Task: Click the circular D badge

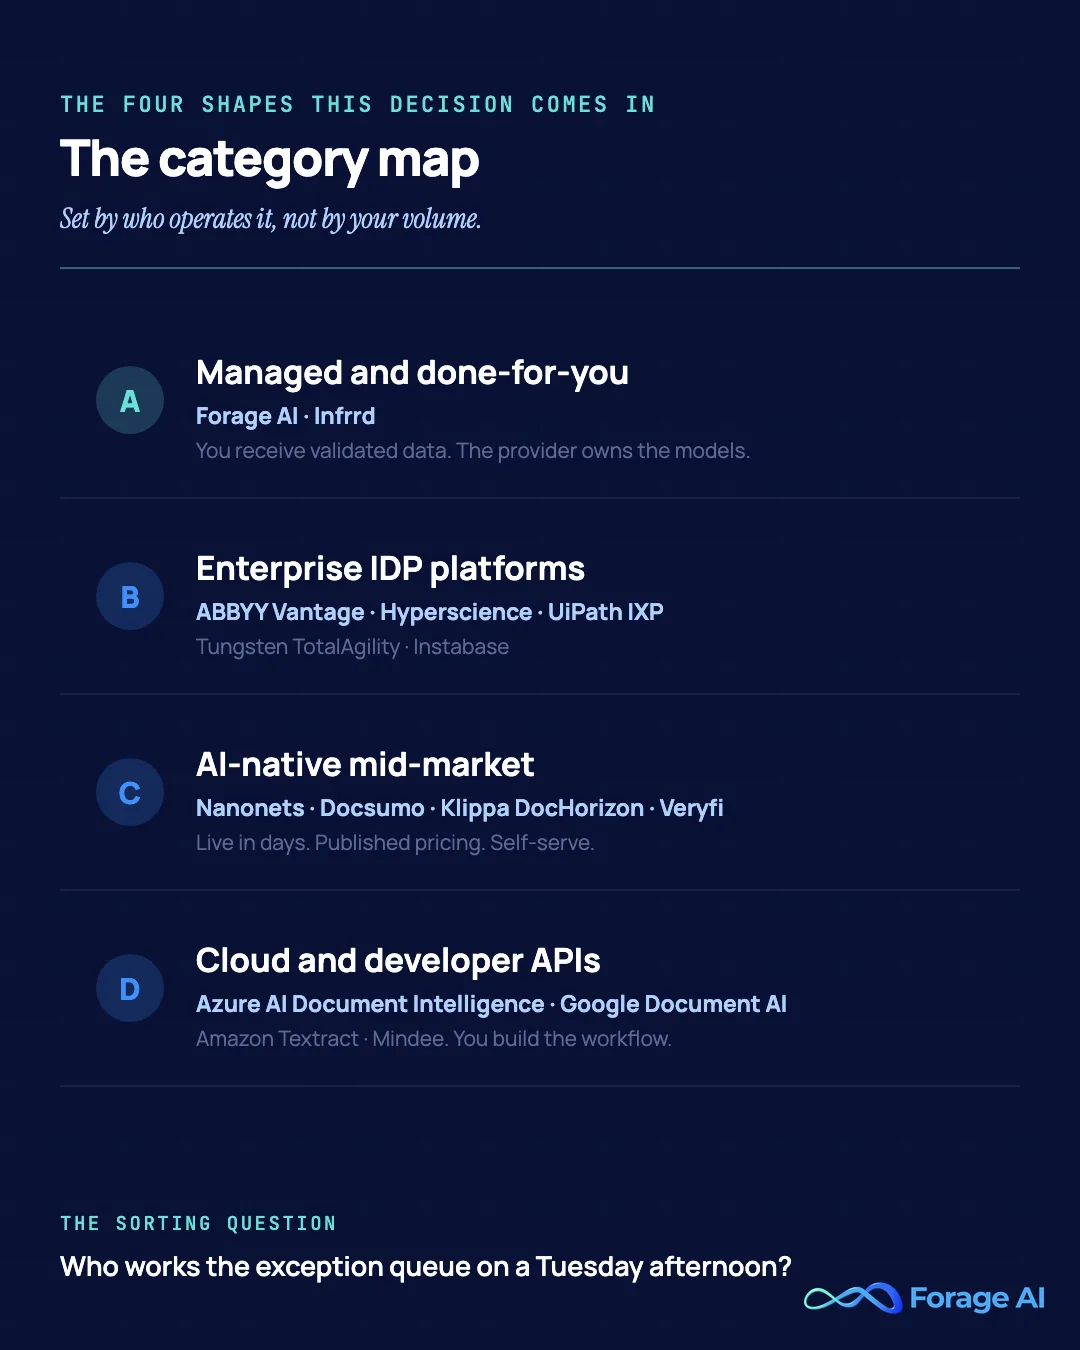Action: point(130,988)
